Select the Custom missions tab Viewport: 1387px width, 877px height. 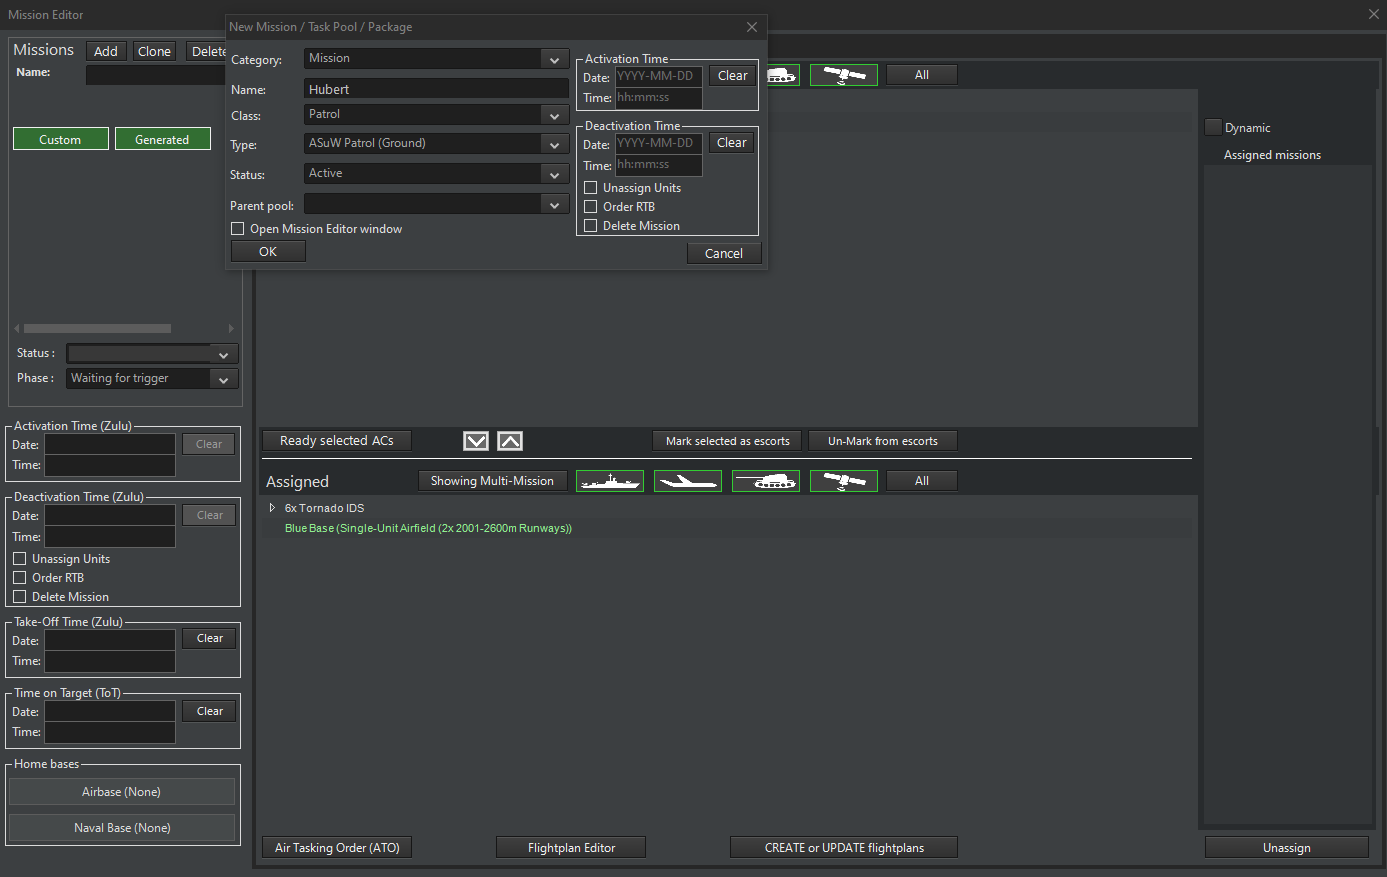click(60, 139)
